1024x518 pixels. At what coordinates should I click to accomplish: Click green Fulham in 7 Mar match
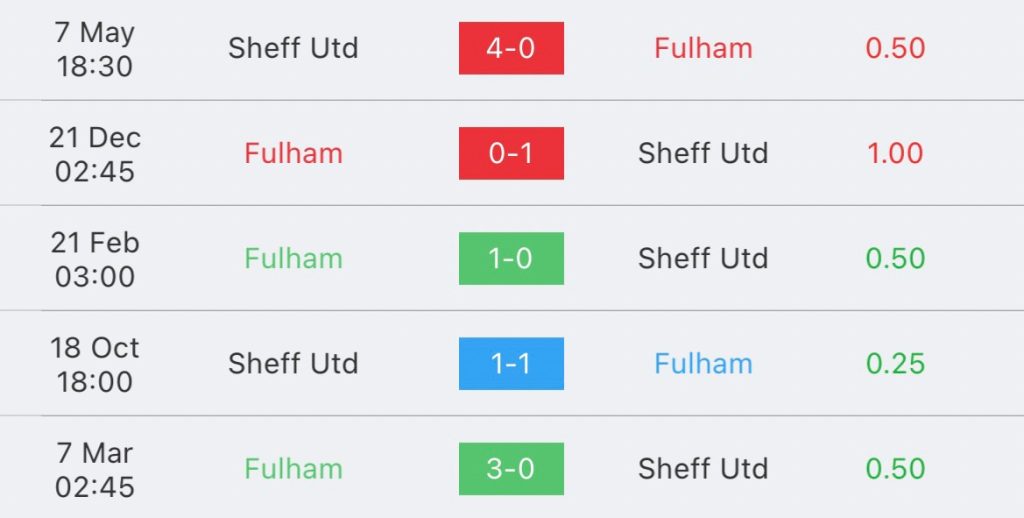293,469
